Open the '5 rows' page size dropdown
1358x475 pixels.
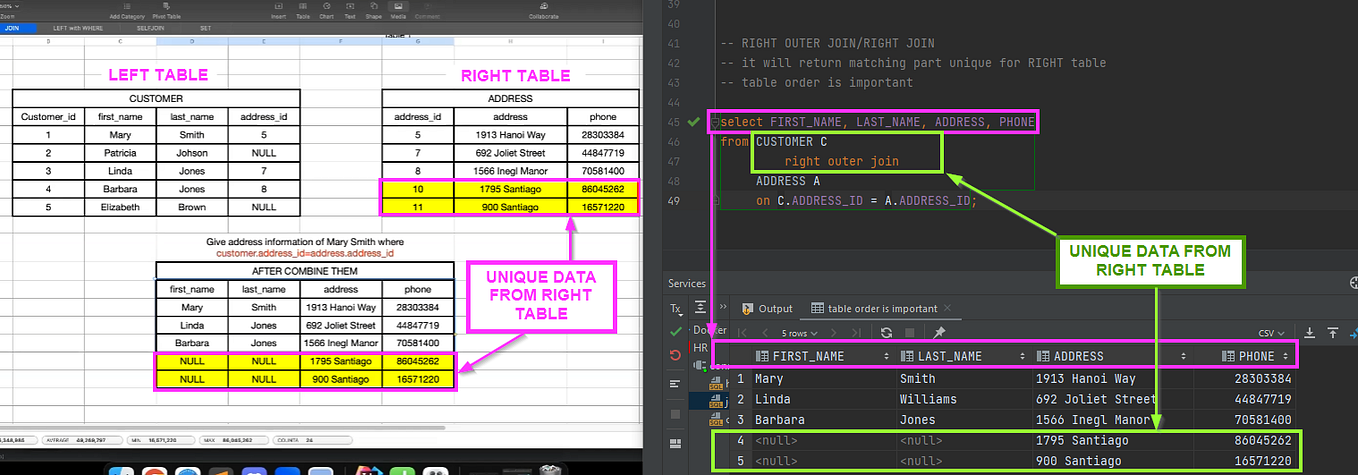click(801, 332)
